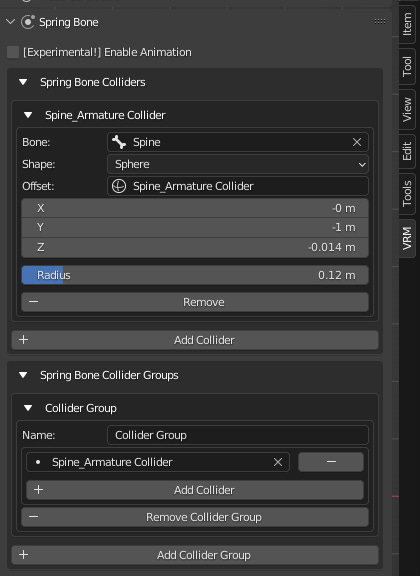Clear the Spine bone with X icon
Image resolution: width=420 pixels, height=576 pixels.
[357, 142]
